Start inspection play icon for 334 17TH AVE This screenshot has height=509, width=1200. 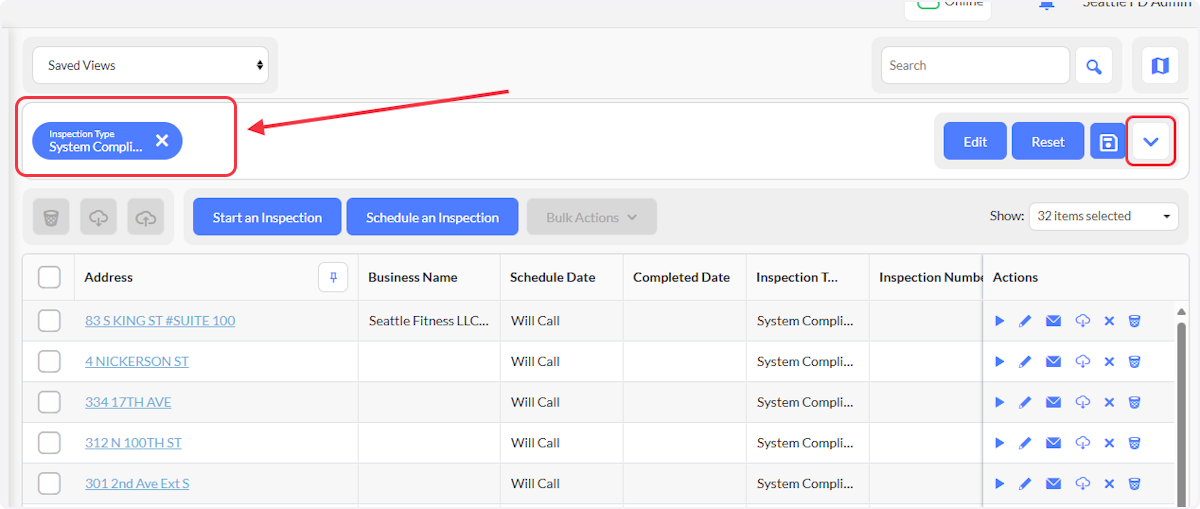pyautogui.click(x=1000, y=402)
